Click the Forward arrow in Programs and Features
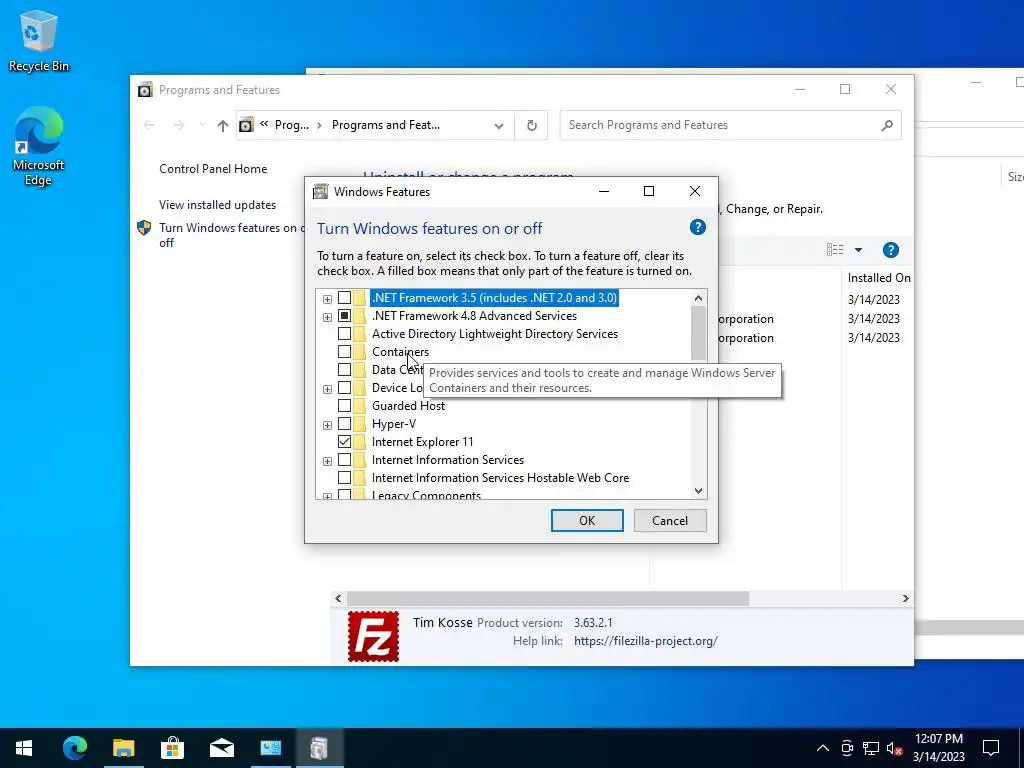 click(x=178, y=125)
